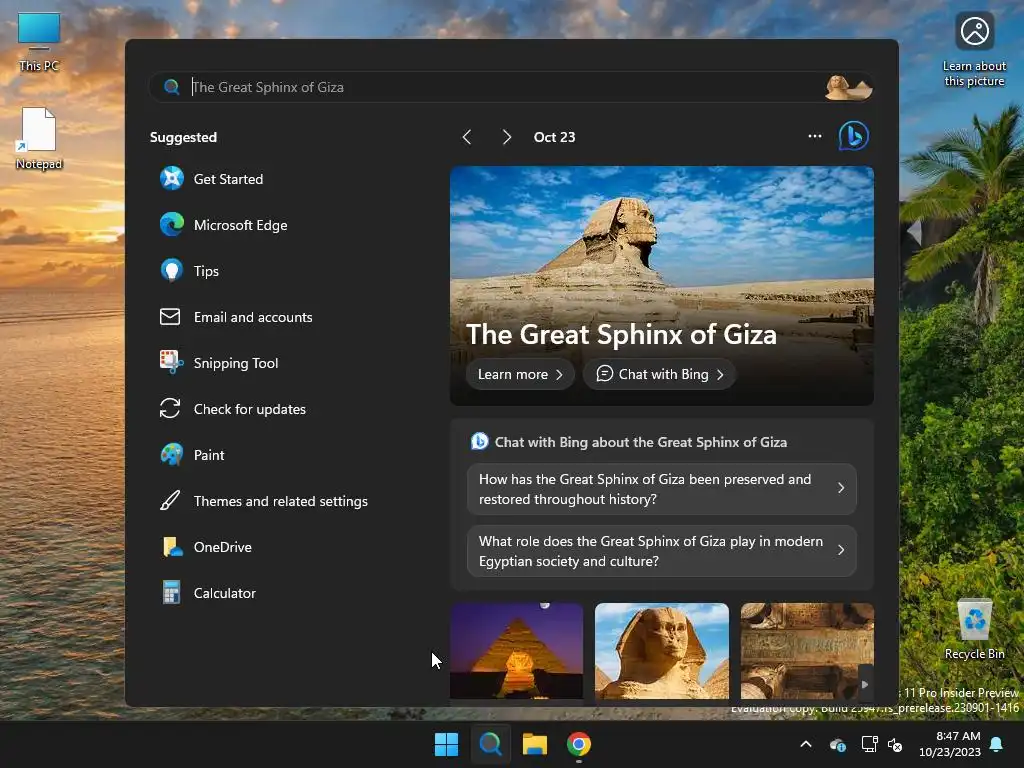Ask how the Sphinx has been preserved
This screenshot has height=768, width=1024.
(662, 489)
